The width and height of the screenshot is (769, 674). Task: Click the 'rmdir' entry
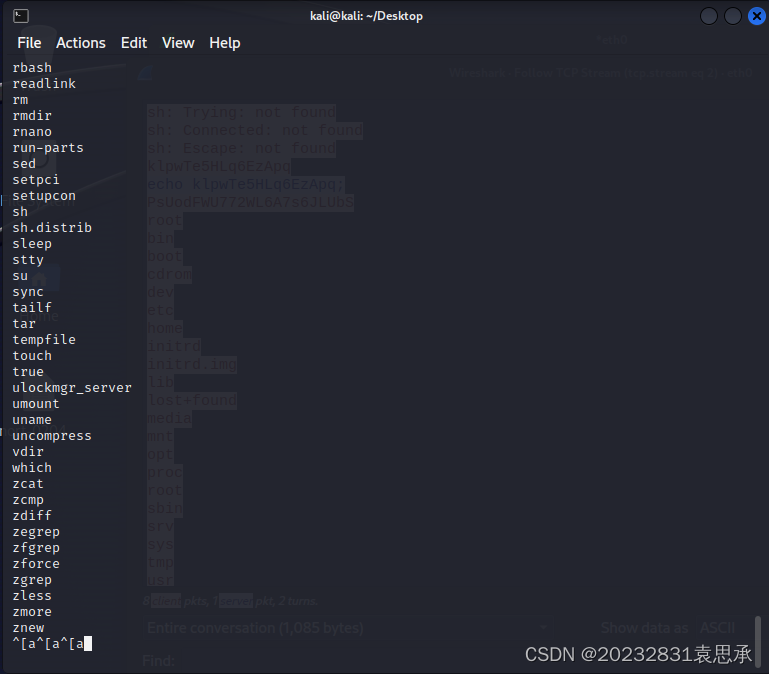click(x=32, y=116)
